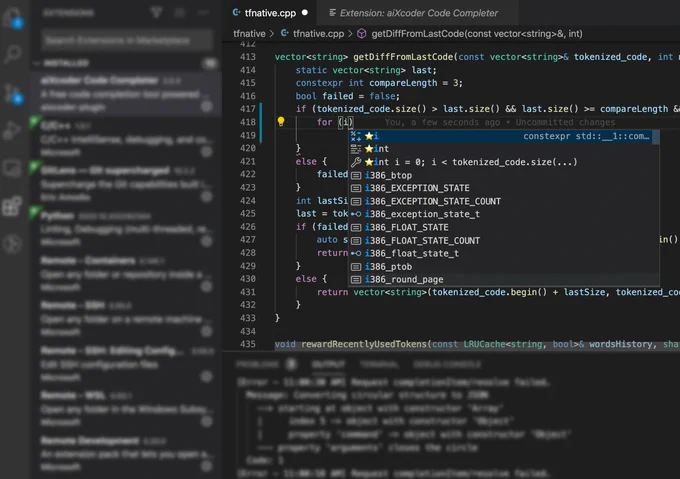Click the 'for' keyword on line 418

(x=324, y=122)
